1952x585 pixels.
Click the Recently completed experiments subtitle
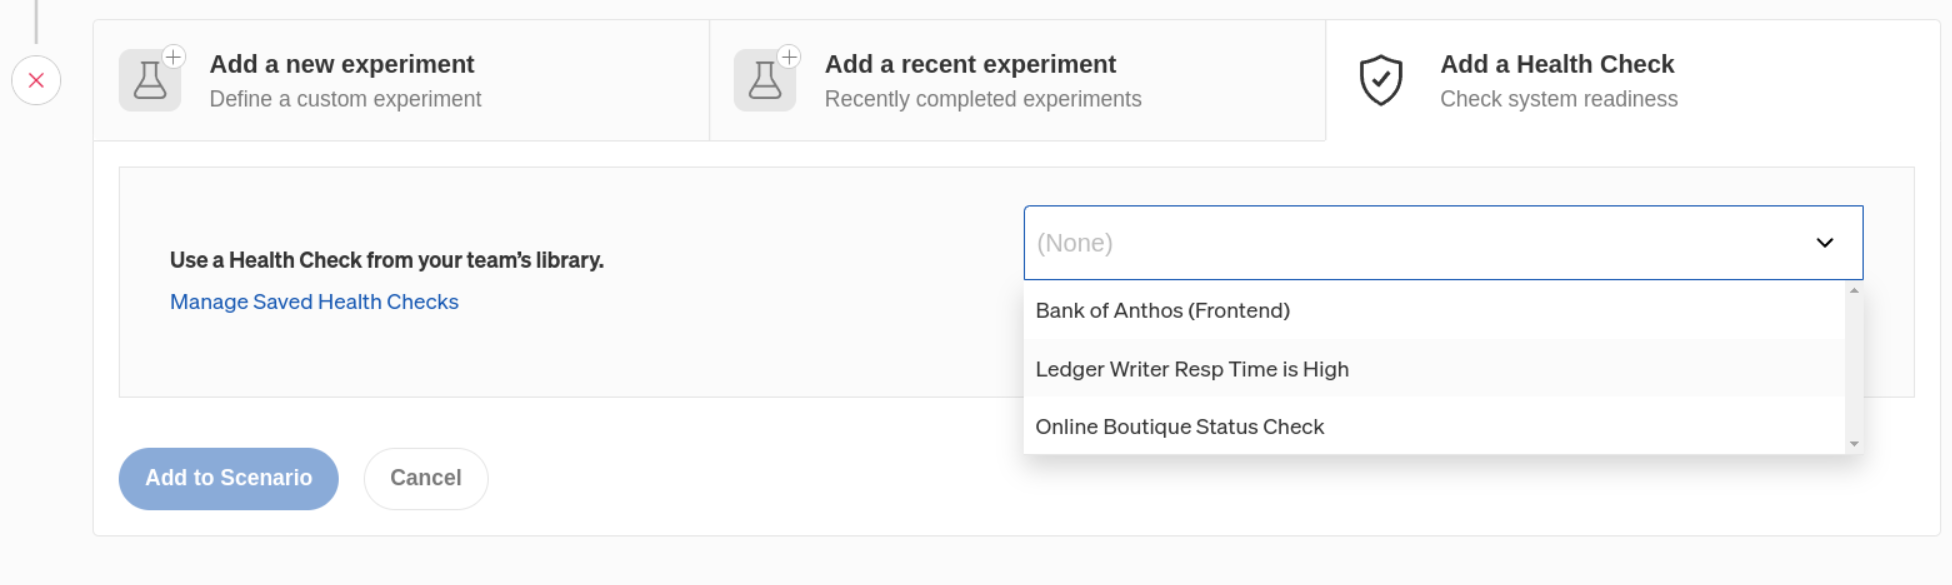983,99
